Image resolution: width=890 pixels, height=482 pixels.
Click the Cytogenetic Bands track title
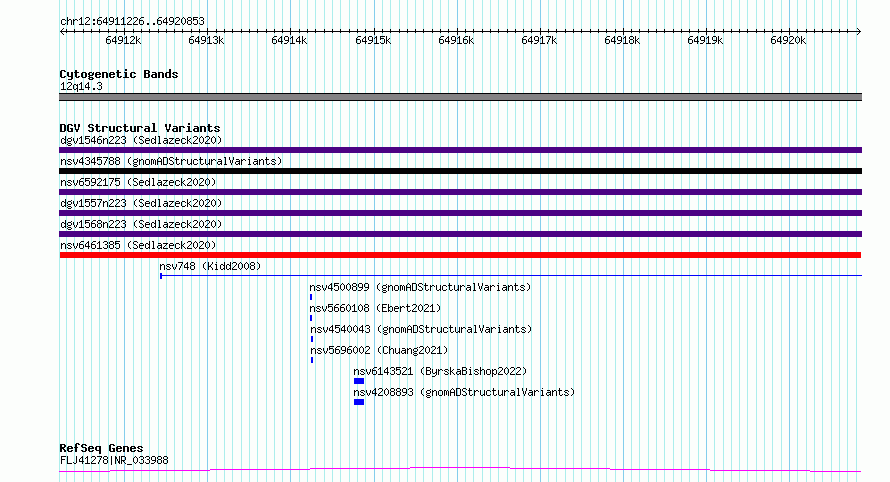click(x=119, y=74)
